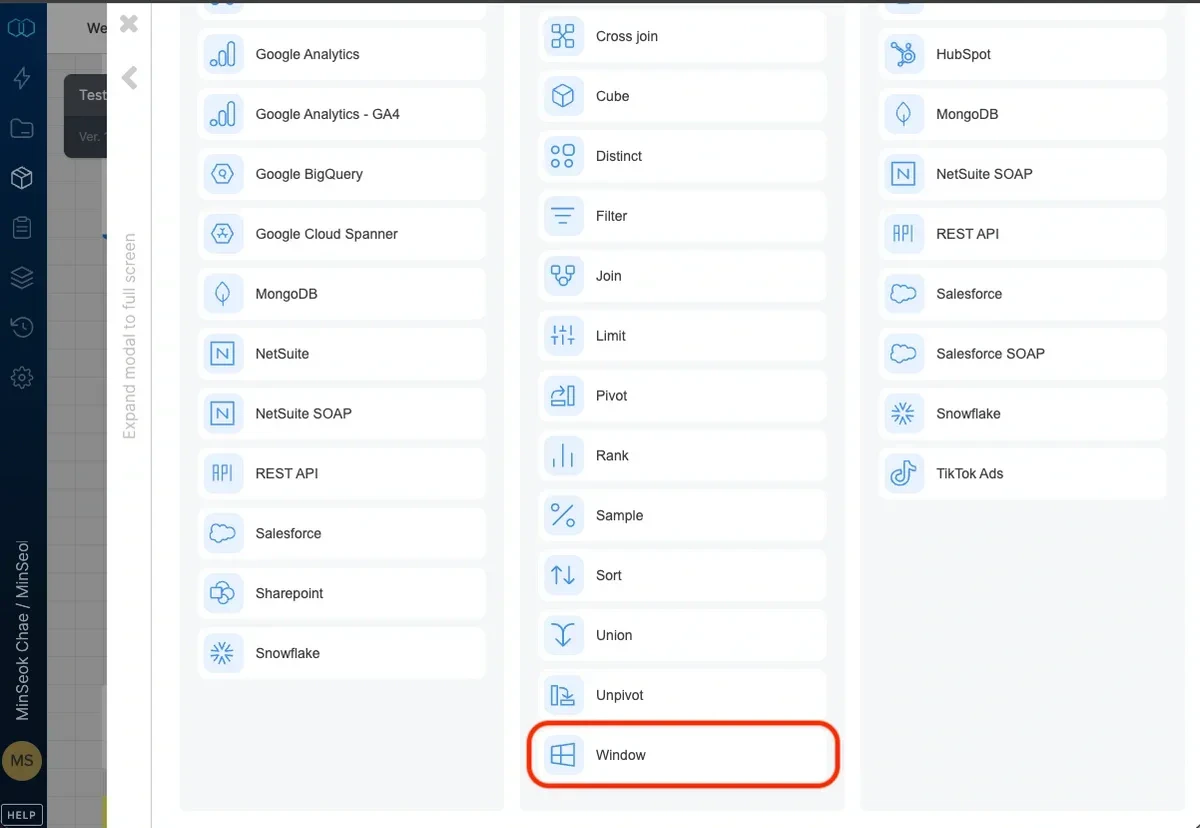Viewport: 1200px width, 828px height.
Task: Open the folder icon in the left sidebar
Action: click(x=22, y=128)
